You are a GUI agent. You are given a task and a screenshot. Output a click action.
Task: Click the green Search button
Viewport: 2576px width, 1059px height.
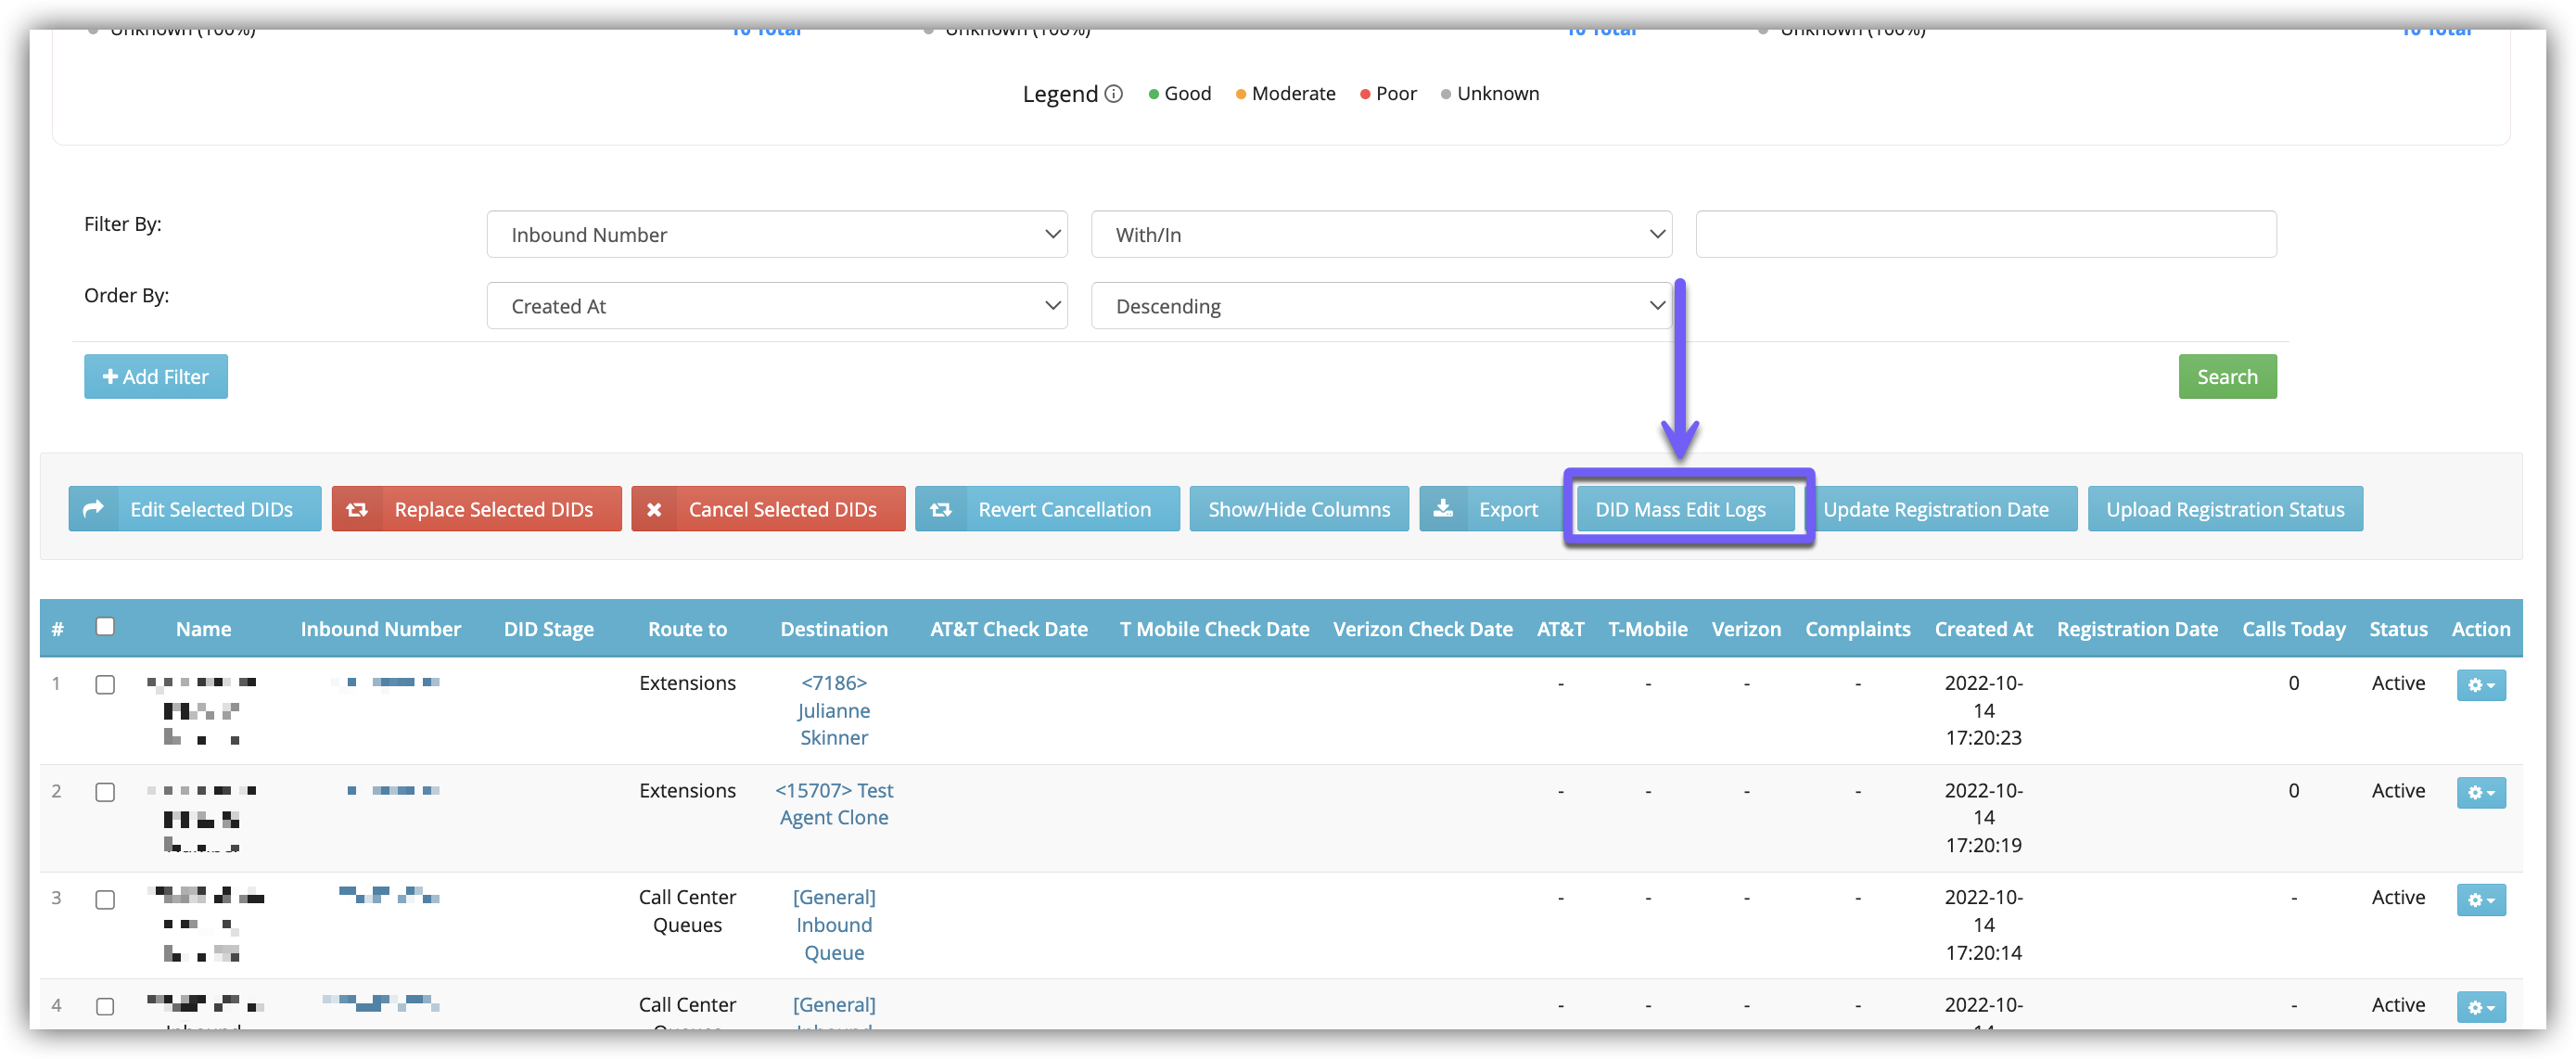tap(2226, 377)
